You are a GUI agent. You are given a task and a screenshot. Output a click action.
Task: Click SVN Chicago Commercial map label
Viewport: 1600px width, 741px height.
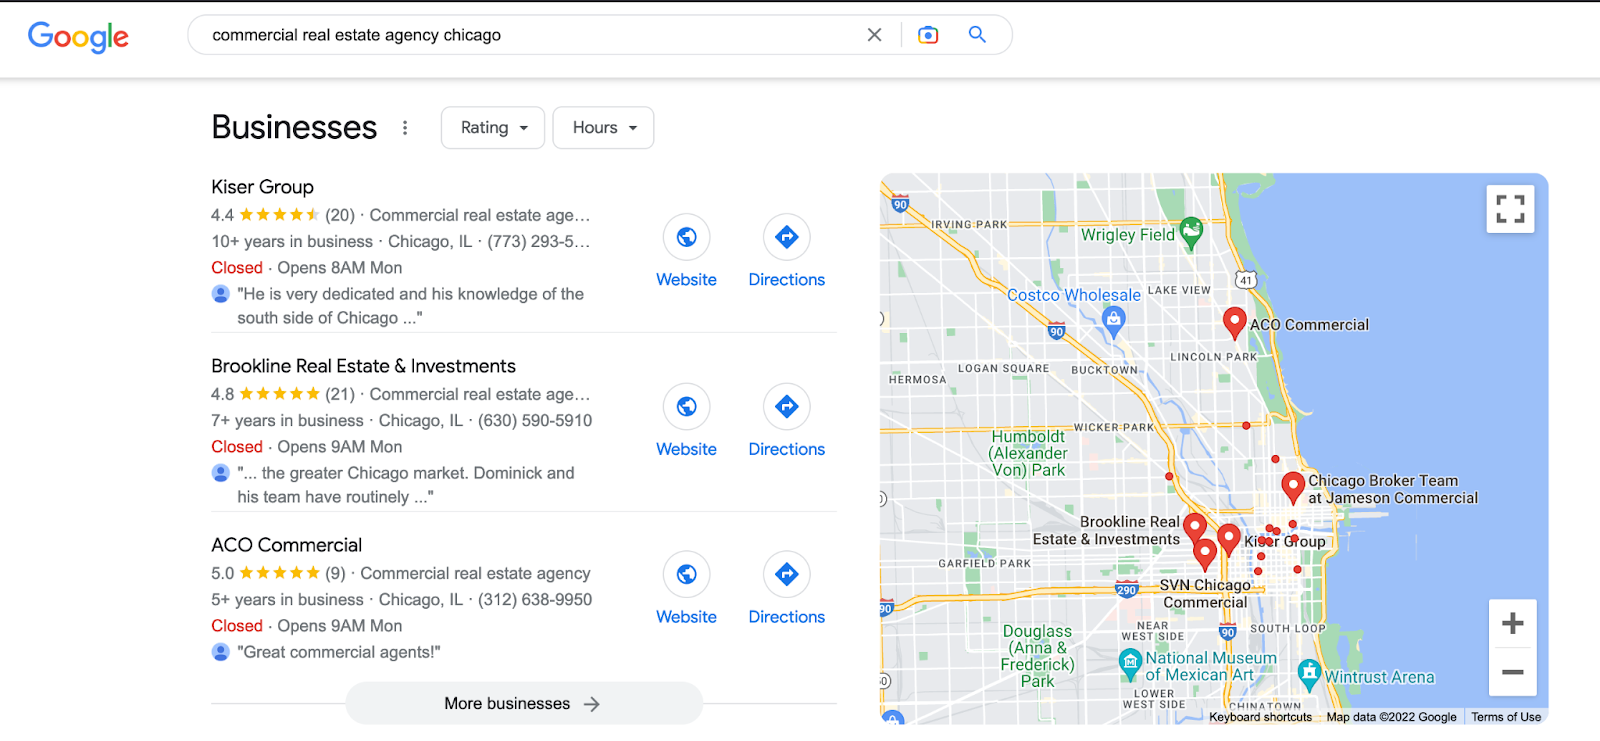(x=1205, y=593)
